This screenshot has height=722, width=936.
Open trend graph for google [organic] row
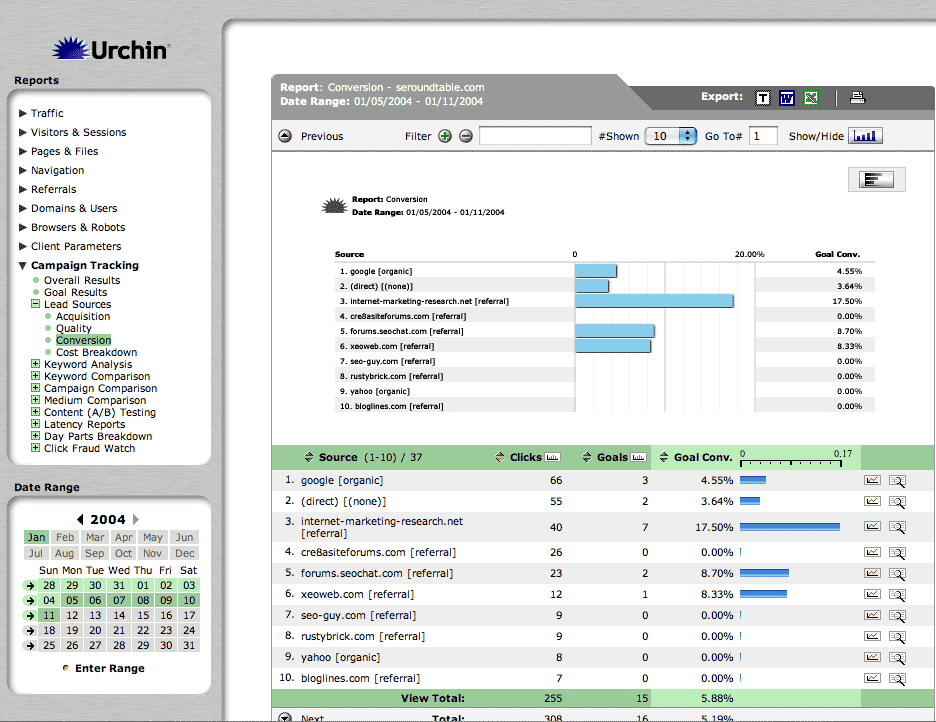tap(872, 480)
